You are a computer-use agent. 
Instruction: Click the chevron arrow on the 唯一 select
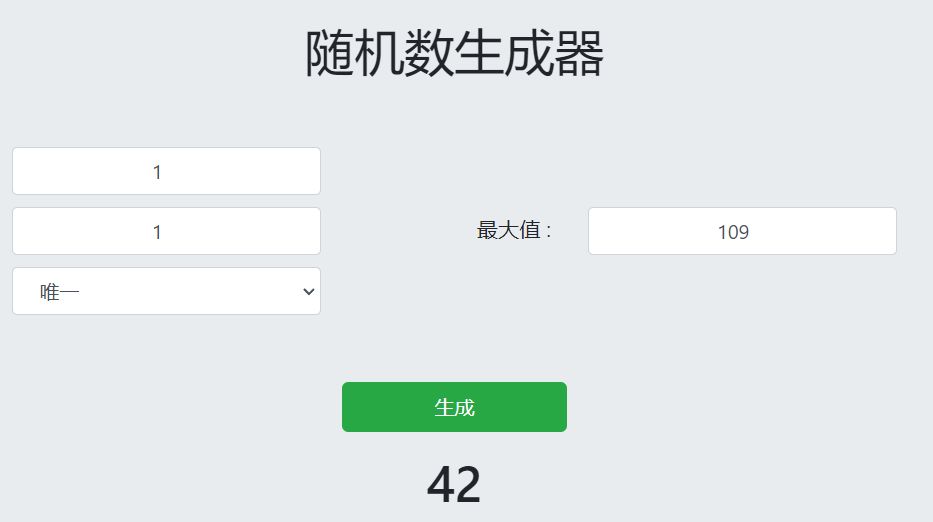pos(308,291)
